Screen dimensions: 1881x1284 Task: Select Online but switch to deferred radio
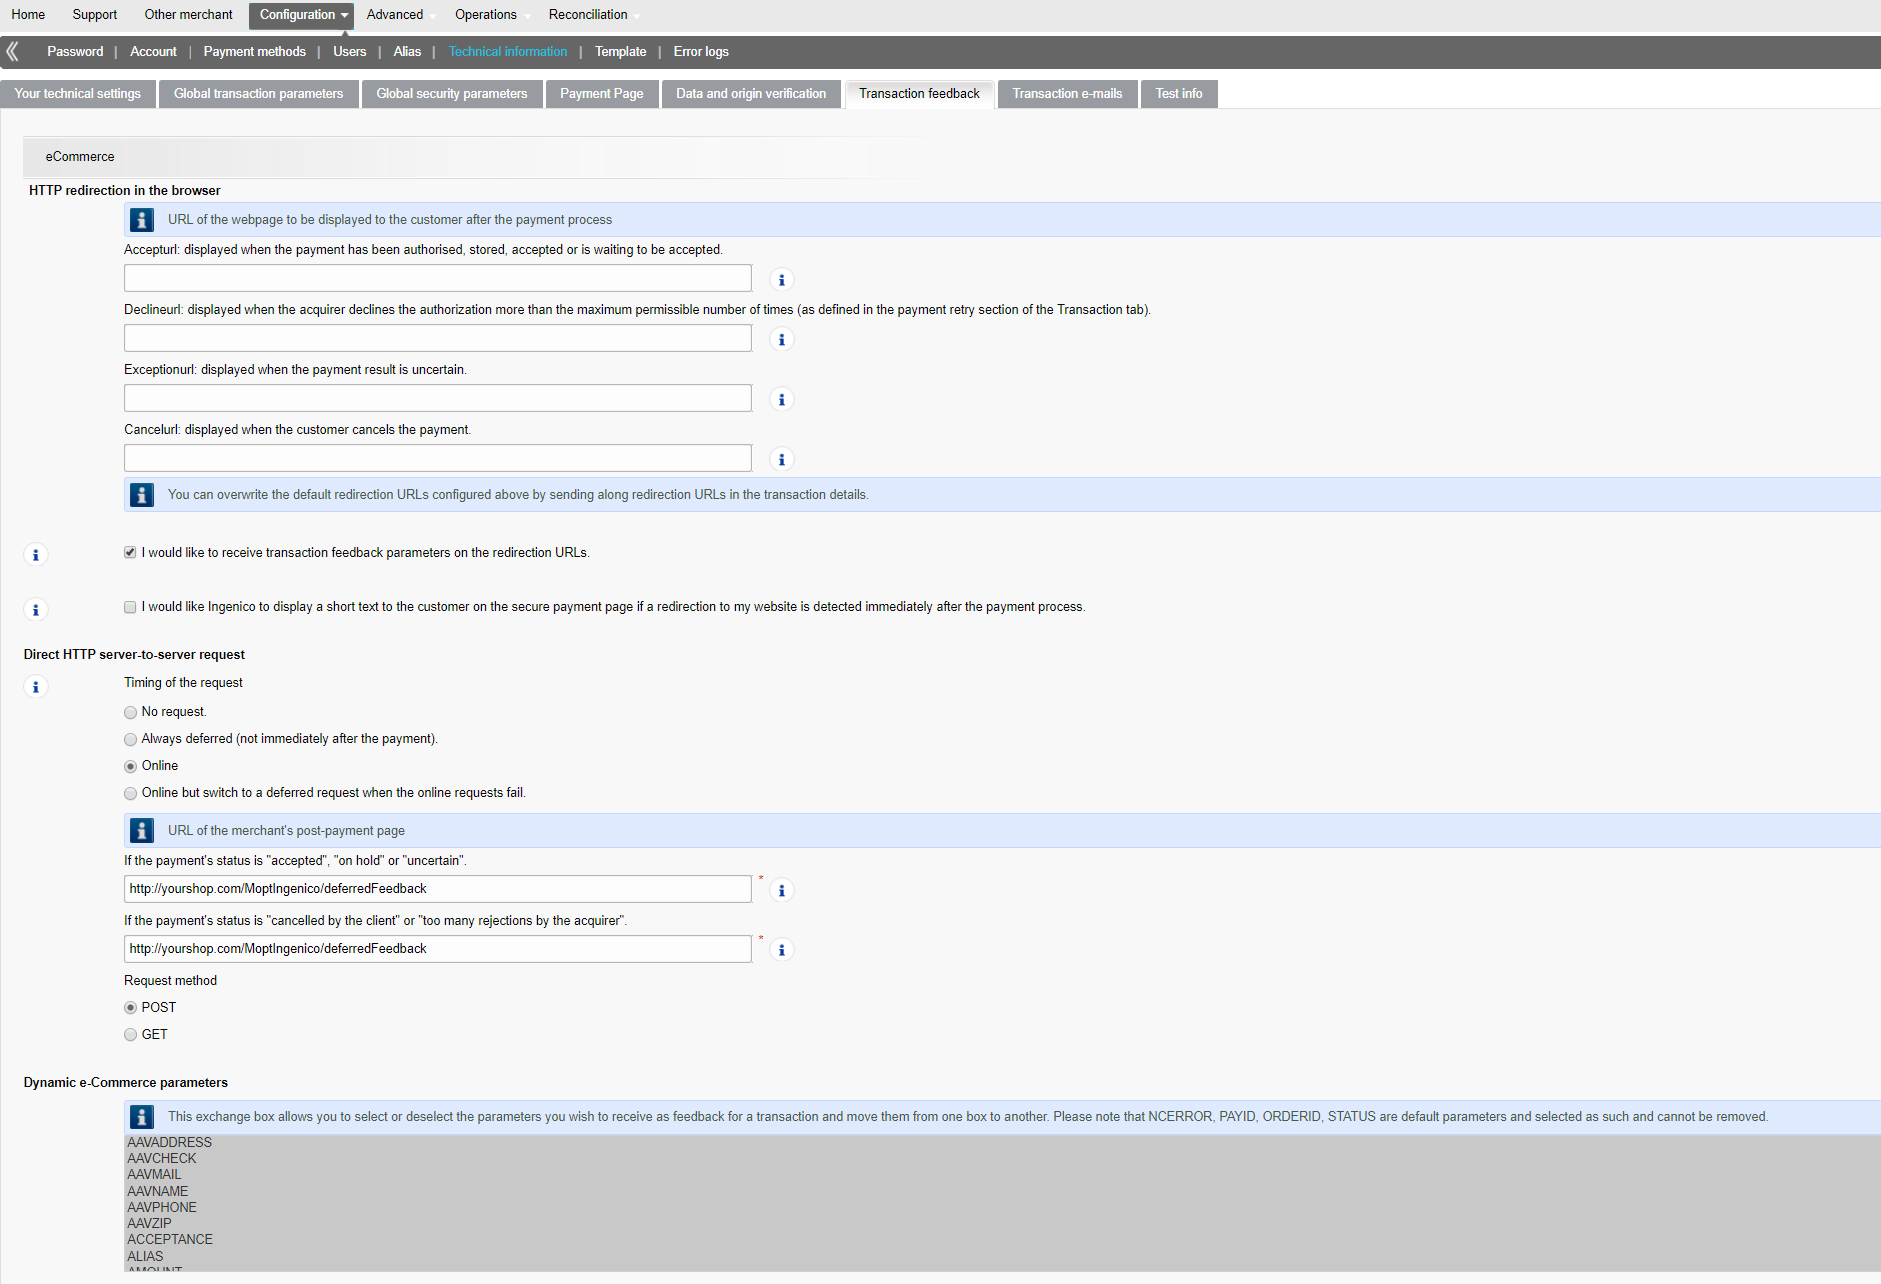coord(130,793)
